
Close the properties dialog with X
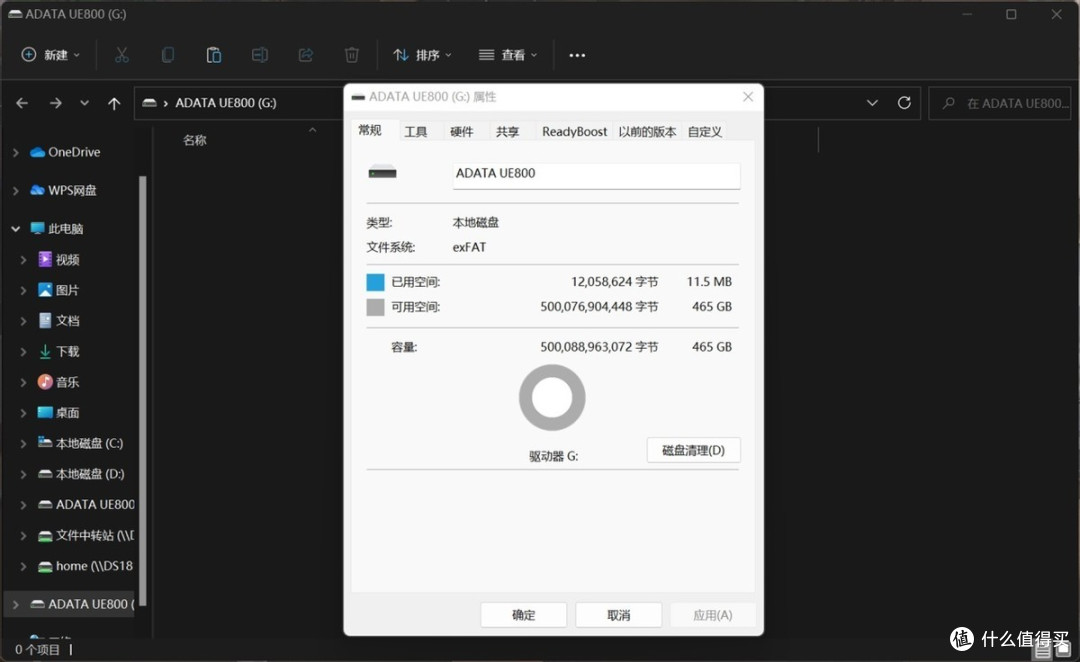(x=748, y=97)
